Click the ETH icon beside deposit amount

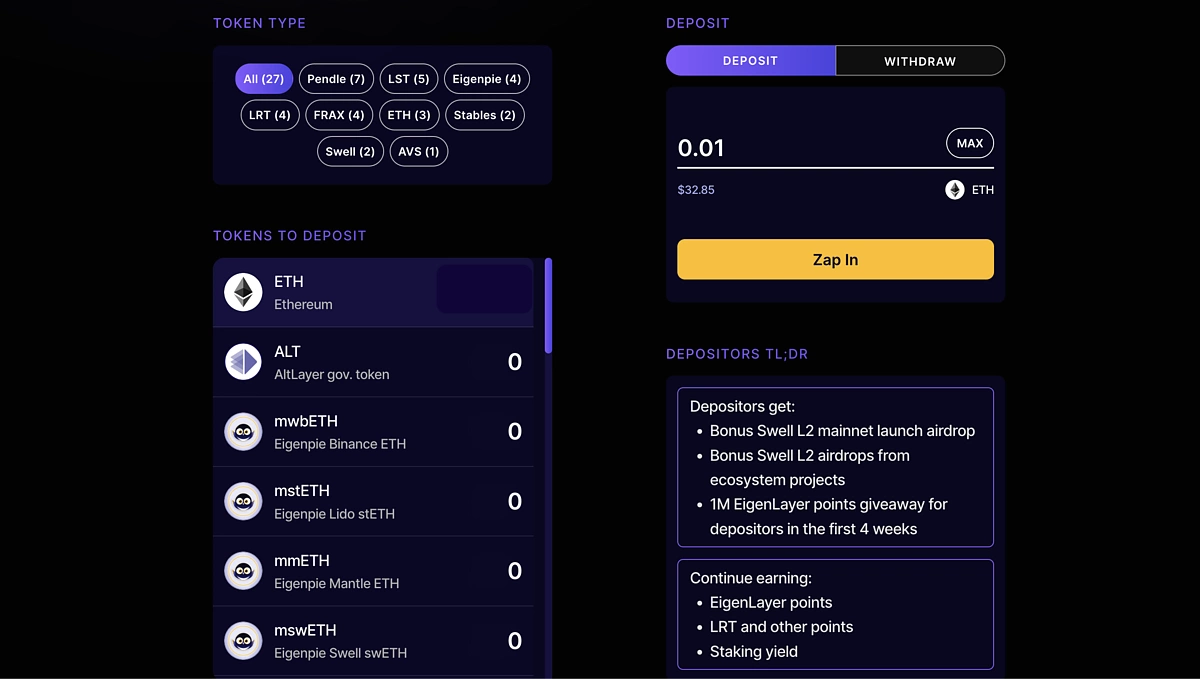pyautogui.click(x=955, y=189)
